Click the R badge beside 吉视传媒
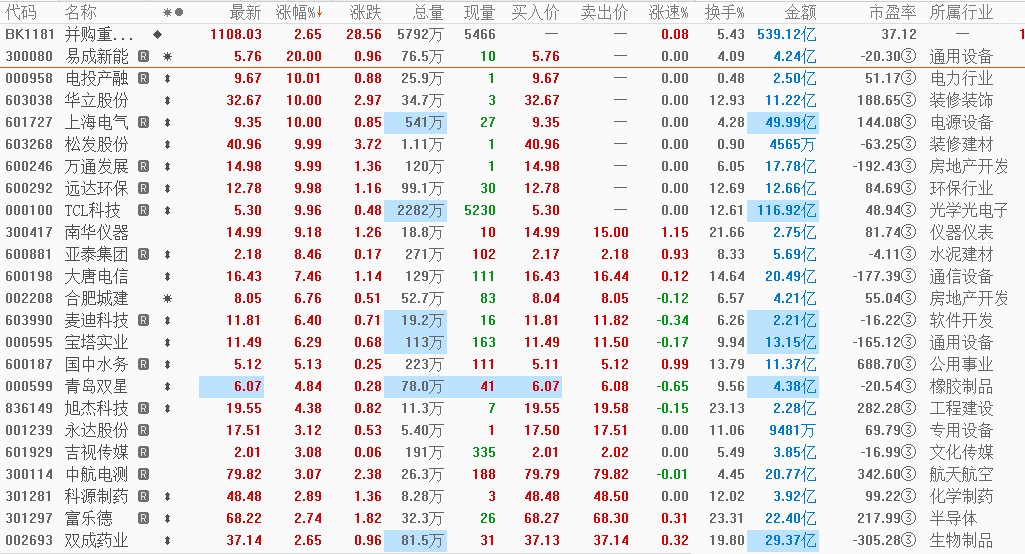 click(144, 452)
